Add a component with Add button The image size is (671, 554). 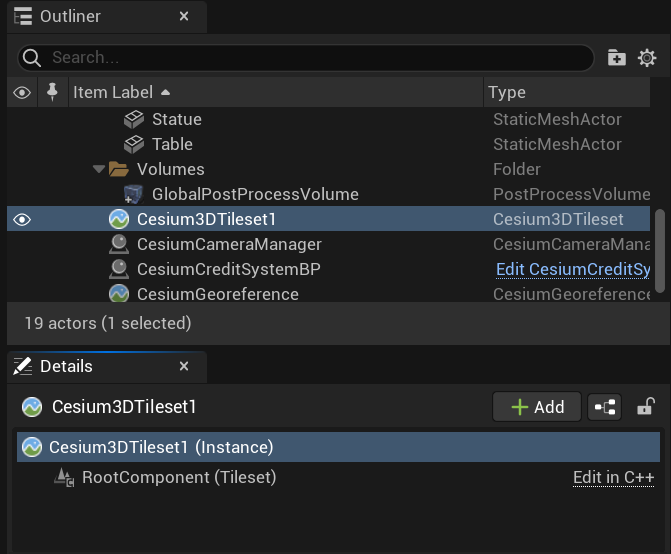point(537,407)
